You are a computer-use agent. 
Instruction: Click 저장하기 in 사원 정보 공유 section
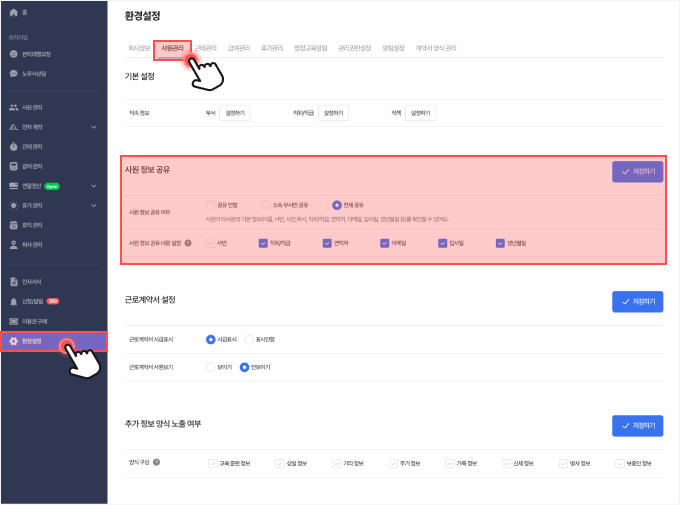[637, 172]
